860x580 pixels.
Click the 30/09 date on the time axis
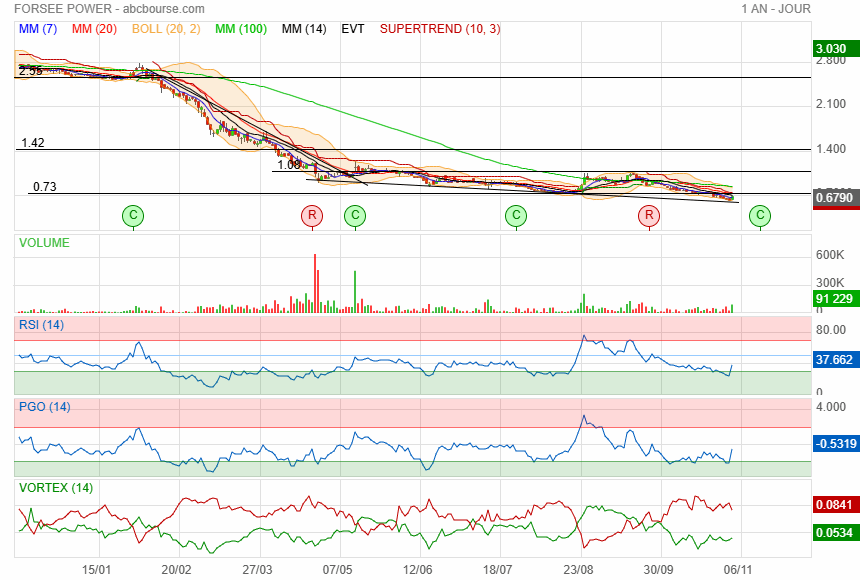click(658, 570)
